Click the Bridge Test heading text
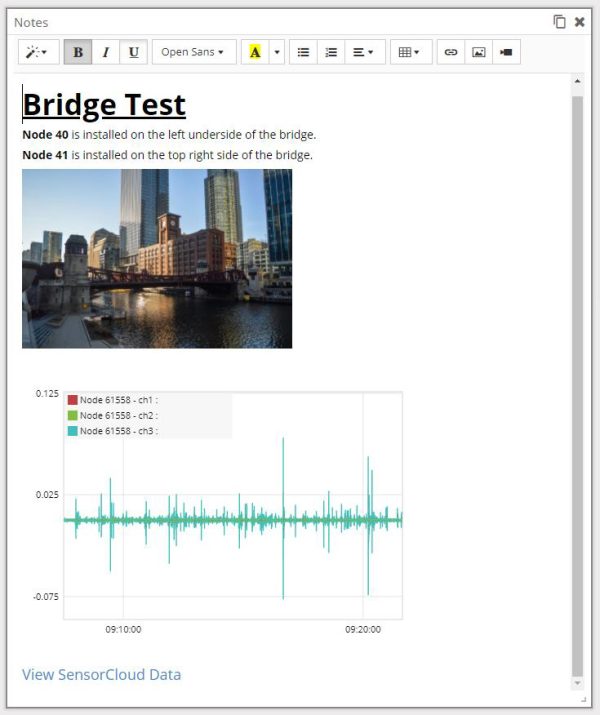600x715 pixels. (x=104, y=105)
